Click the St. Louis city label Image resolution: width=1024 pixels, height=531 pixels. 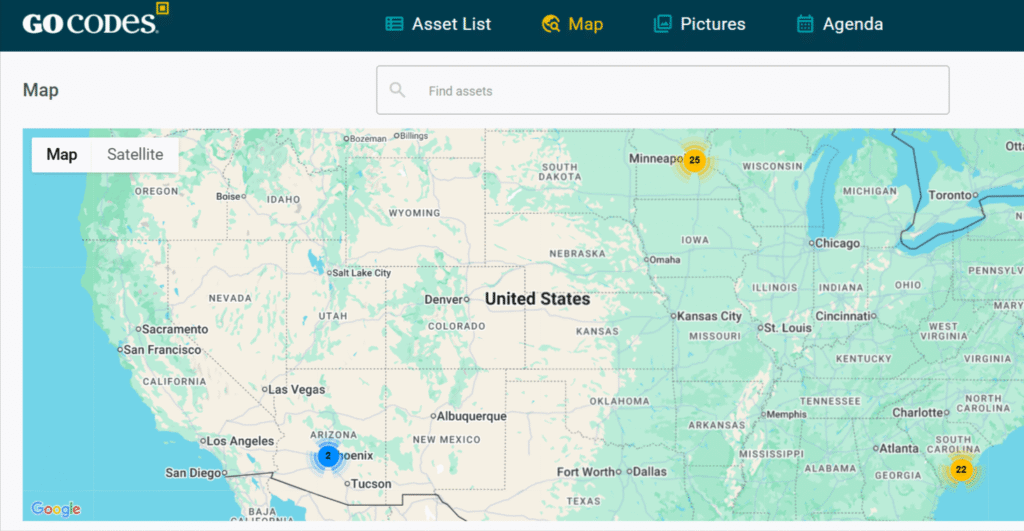point(788,328)
